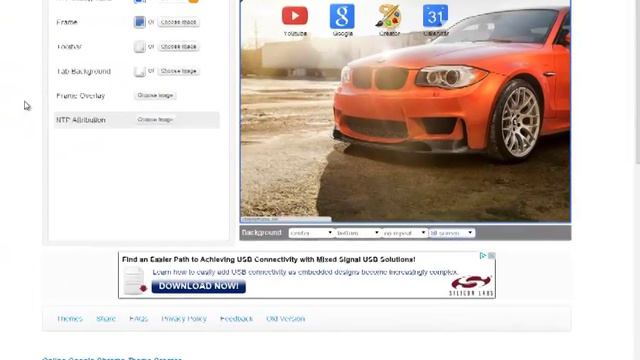Close the ad with its X icon
Image resolution: width=640 pixels, height=360 pixels.
click(x=491, y=256)
